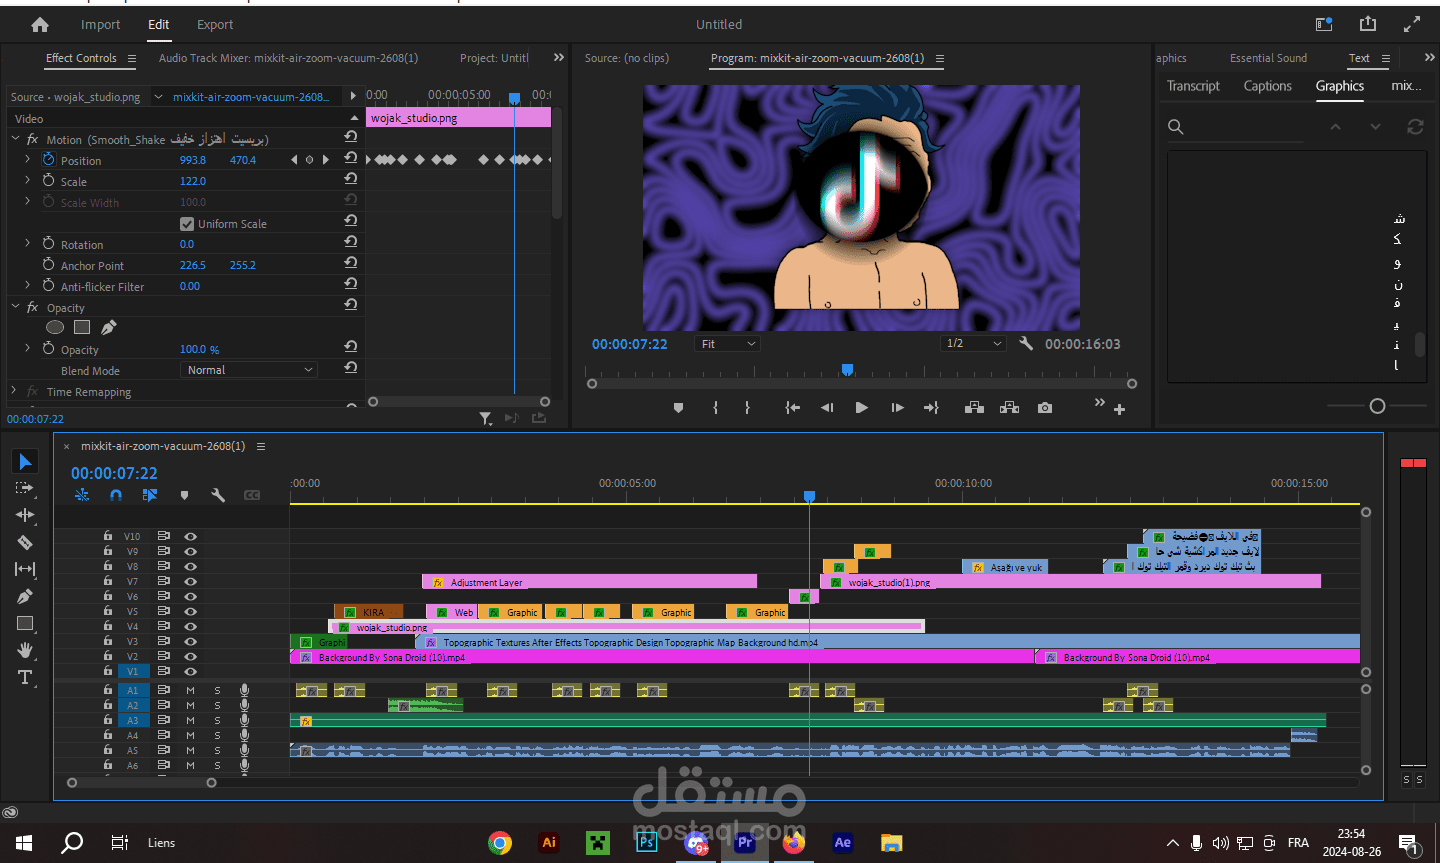Reset the Position parameter
Screen dimensions: 1440x863
(x=351, y=158)
